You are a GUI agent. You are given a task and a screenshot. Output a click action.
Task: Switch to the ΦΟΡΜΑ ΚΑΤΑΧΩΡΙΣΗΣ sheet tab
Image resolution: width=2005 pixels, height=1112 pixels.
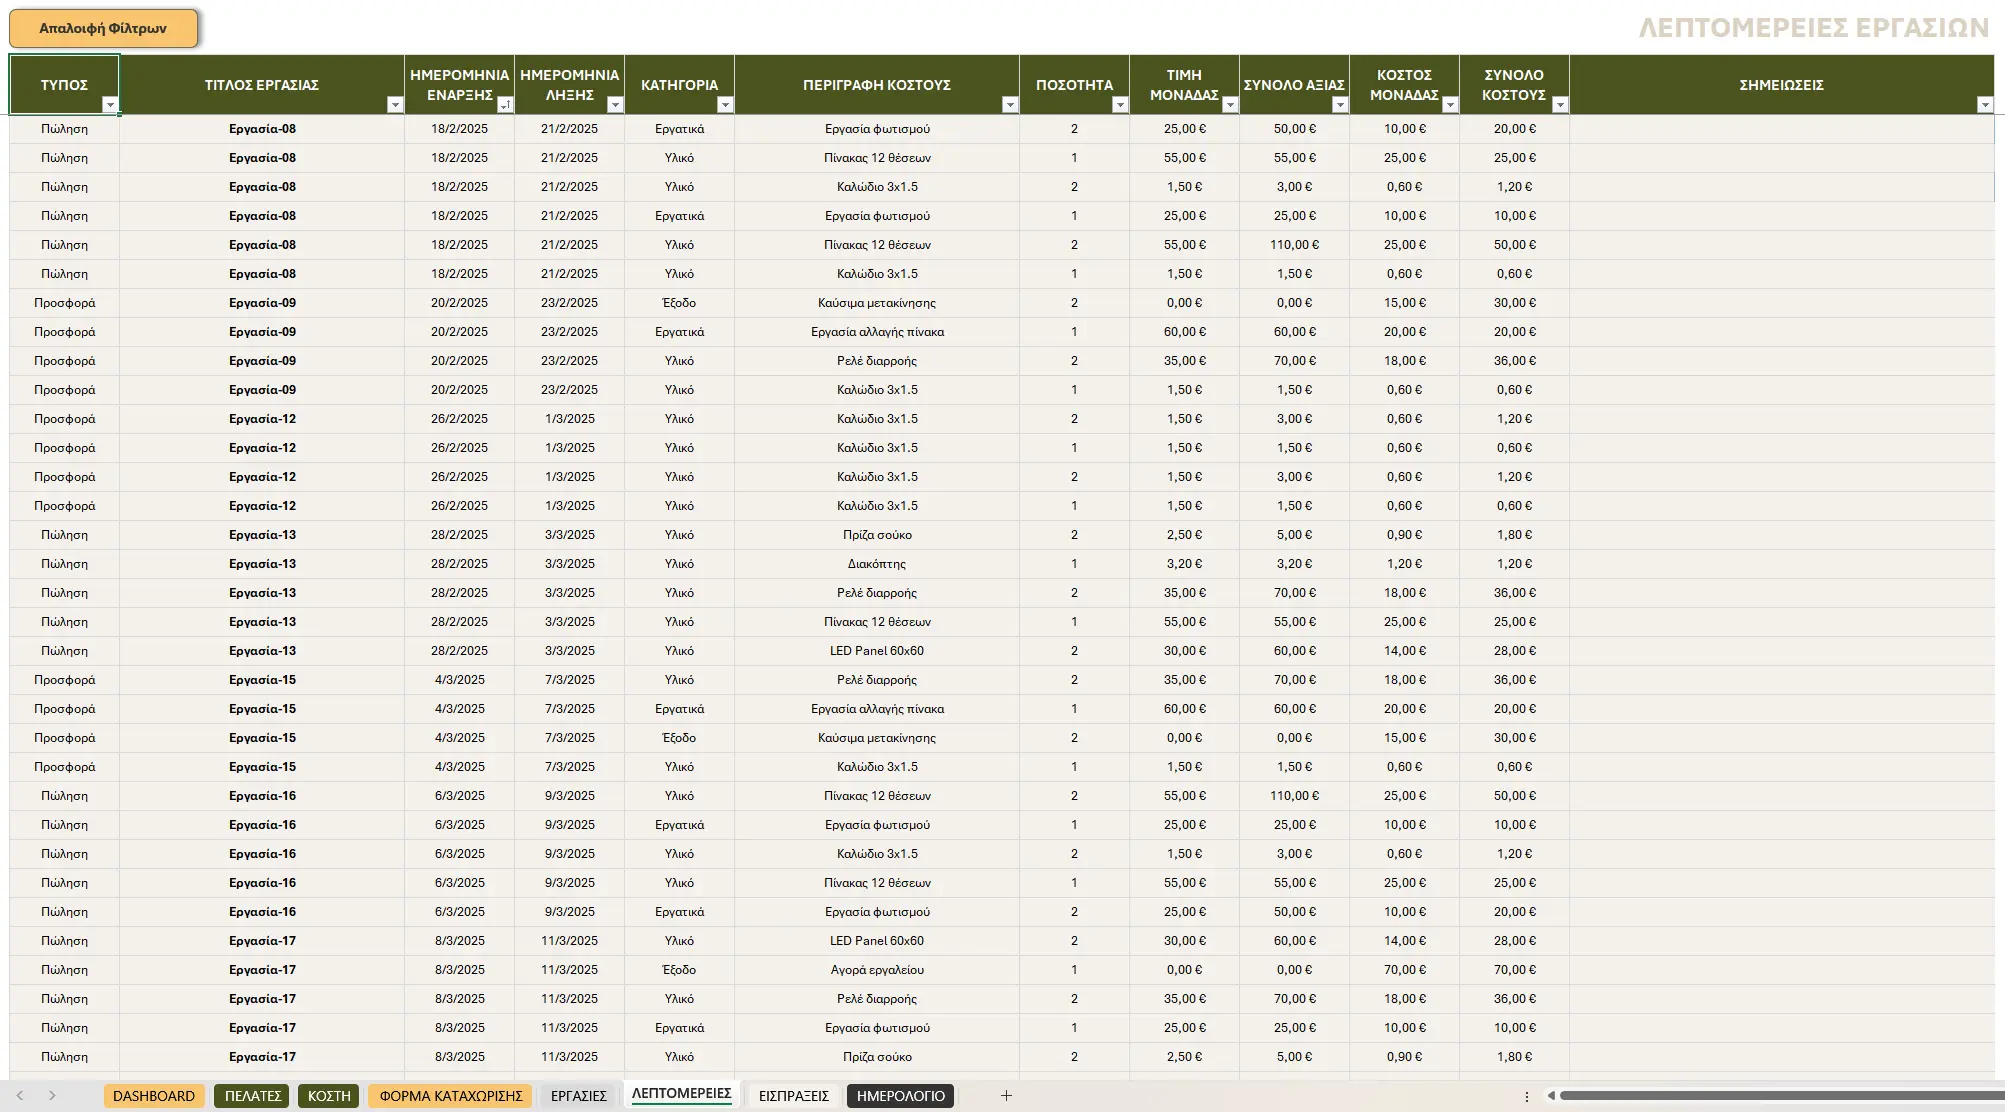pos(451,1096)
